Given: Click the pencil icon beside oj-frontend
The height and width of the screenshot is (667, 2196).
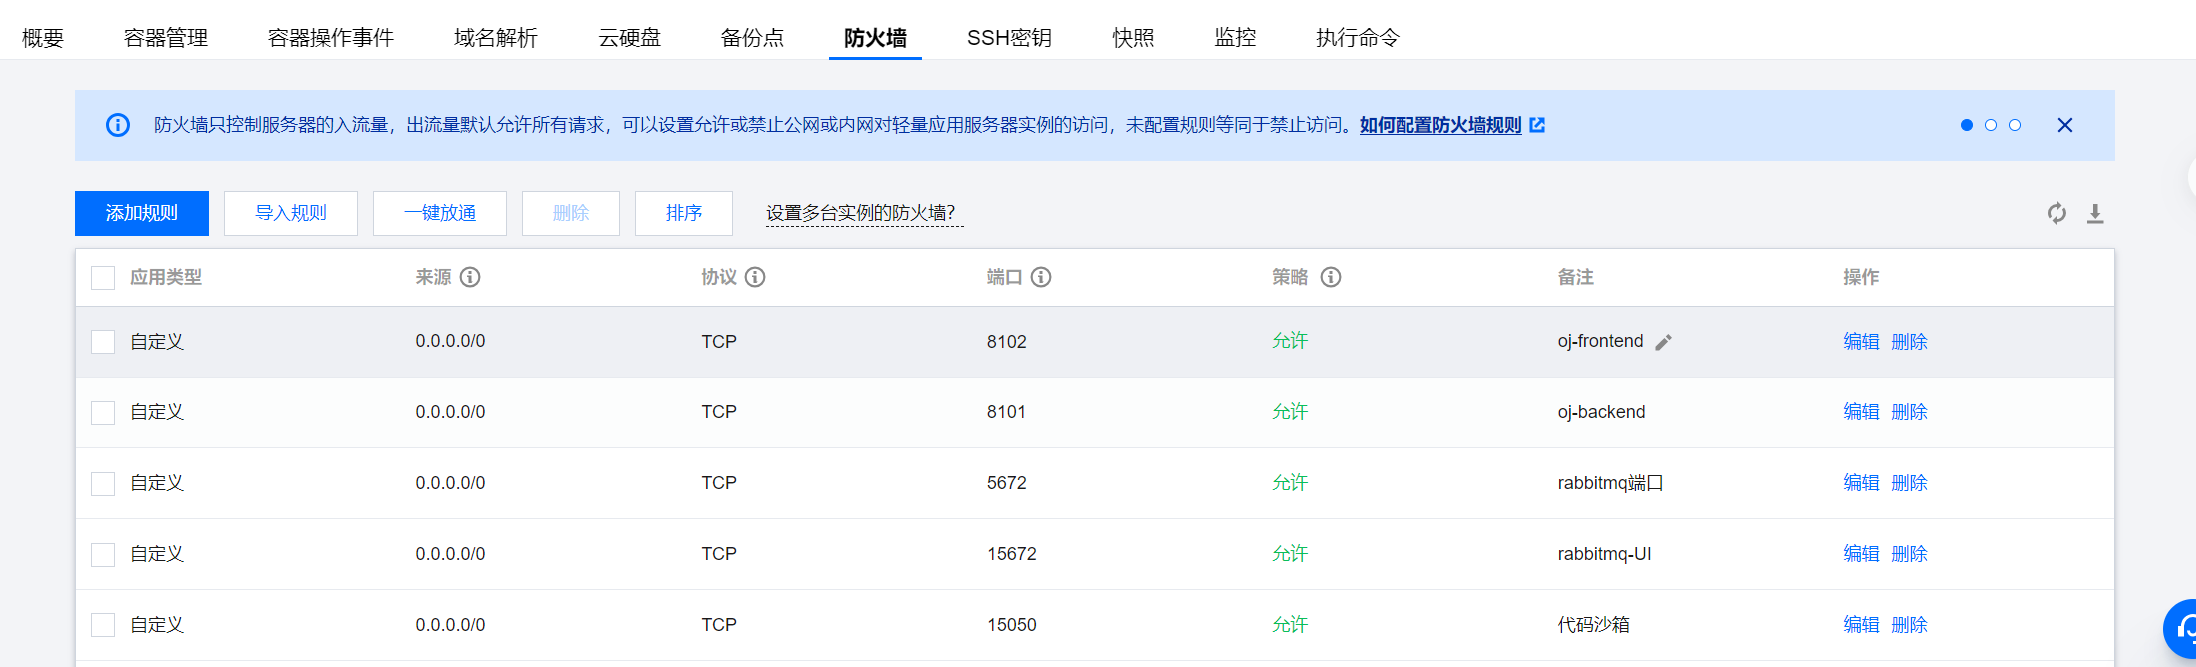Looking at the screenshot, I should [1663, 342].
